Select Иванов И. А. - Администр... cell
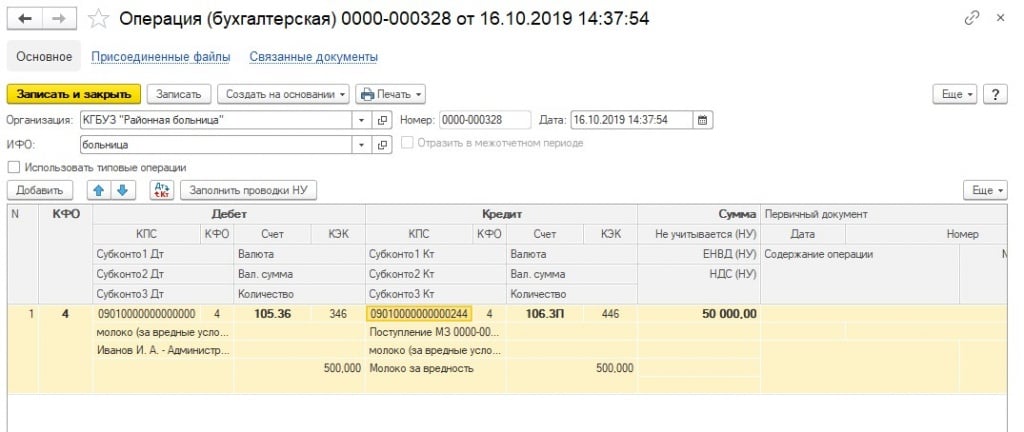This screenshot has width=1024, height=432. pyautogui.click(x=163, y=350)
